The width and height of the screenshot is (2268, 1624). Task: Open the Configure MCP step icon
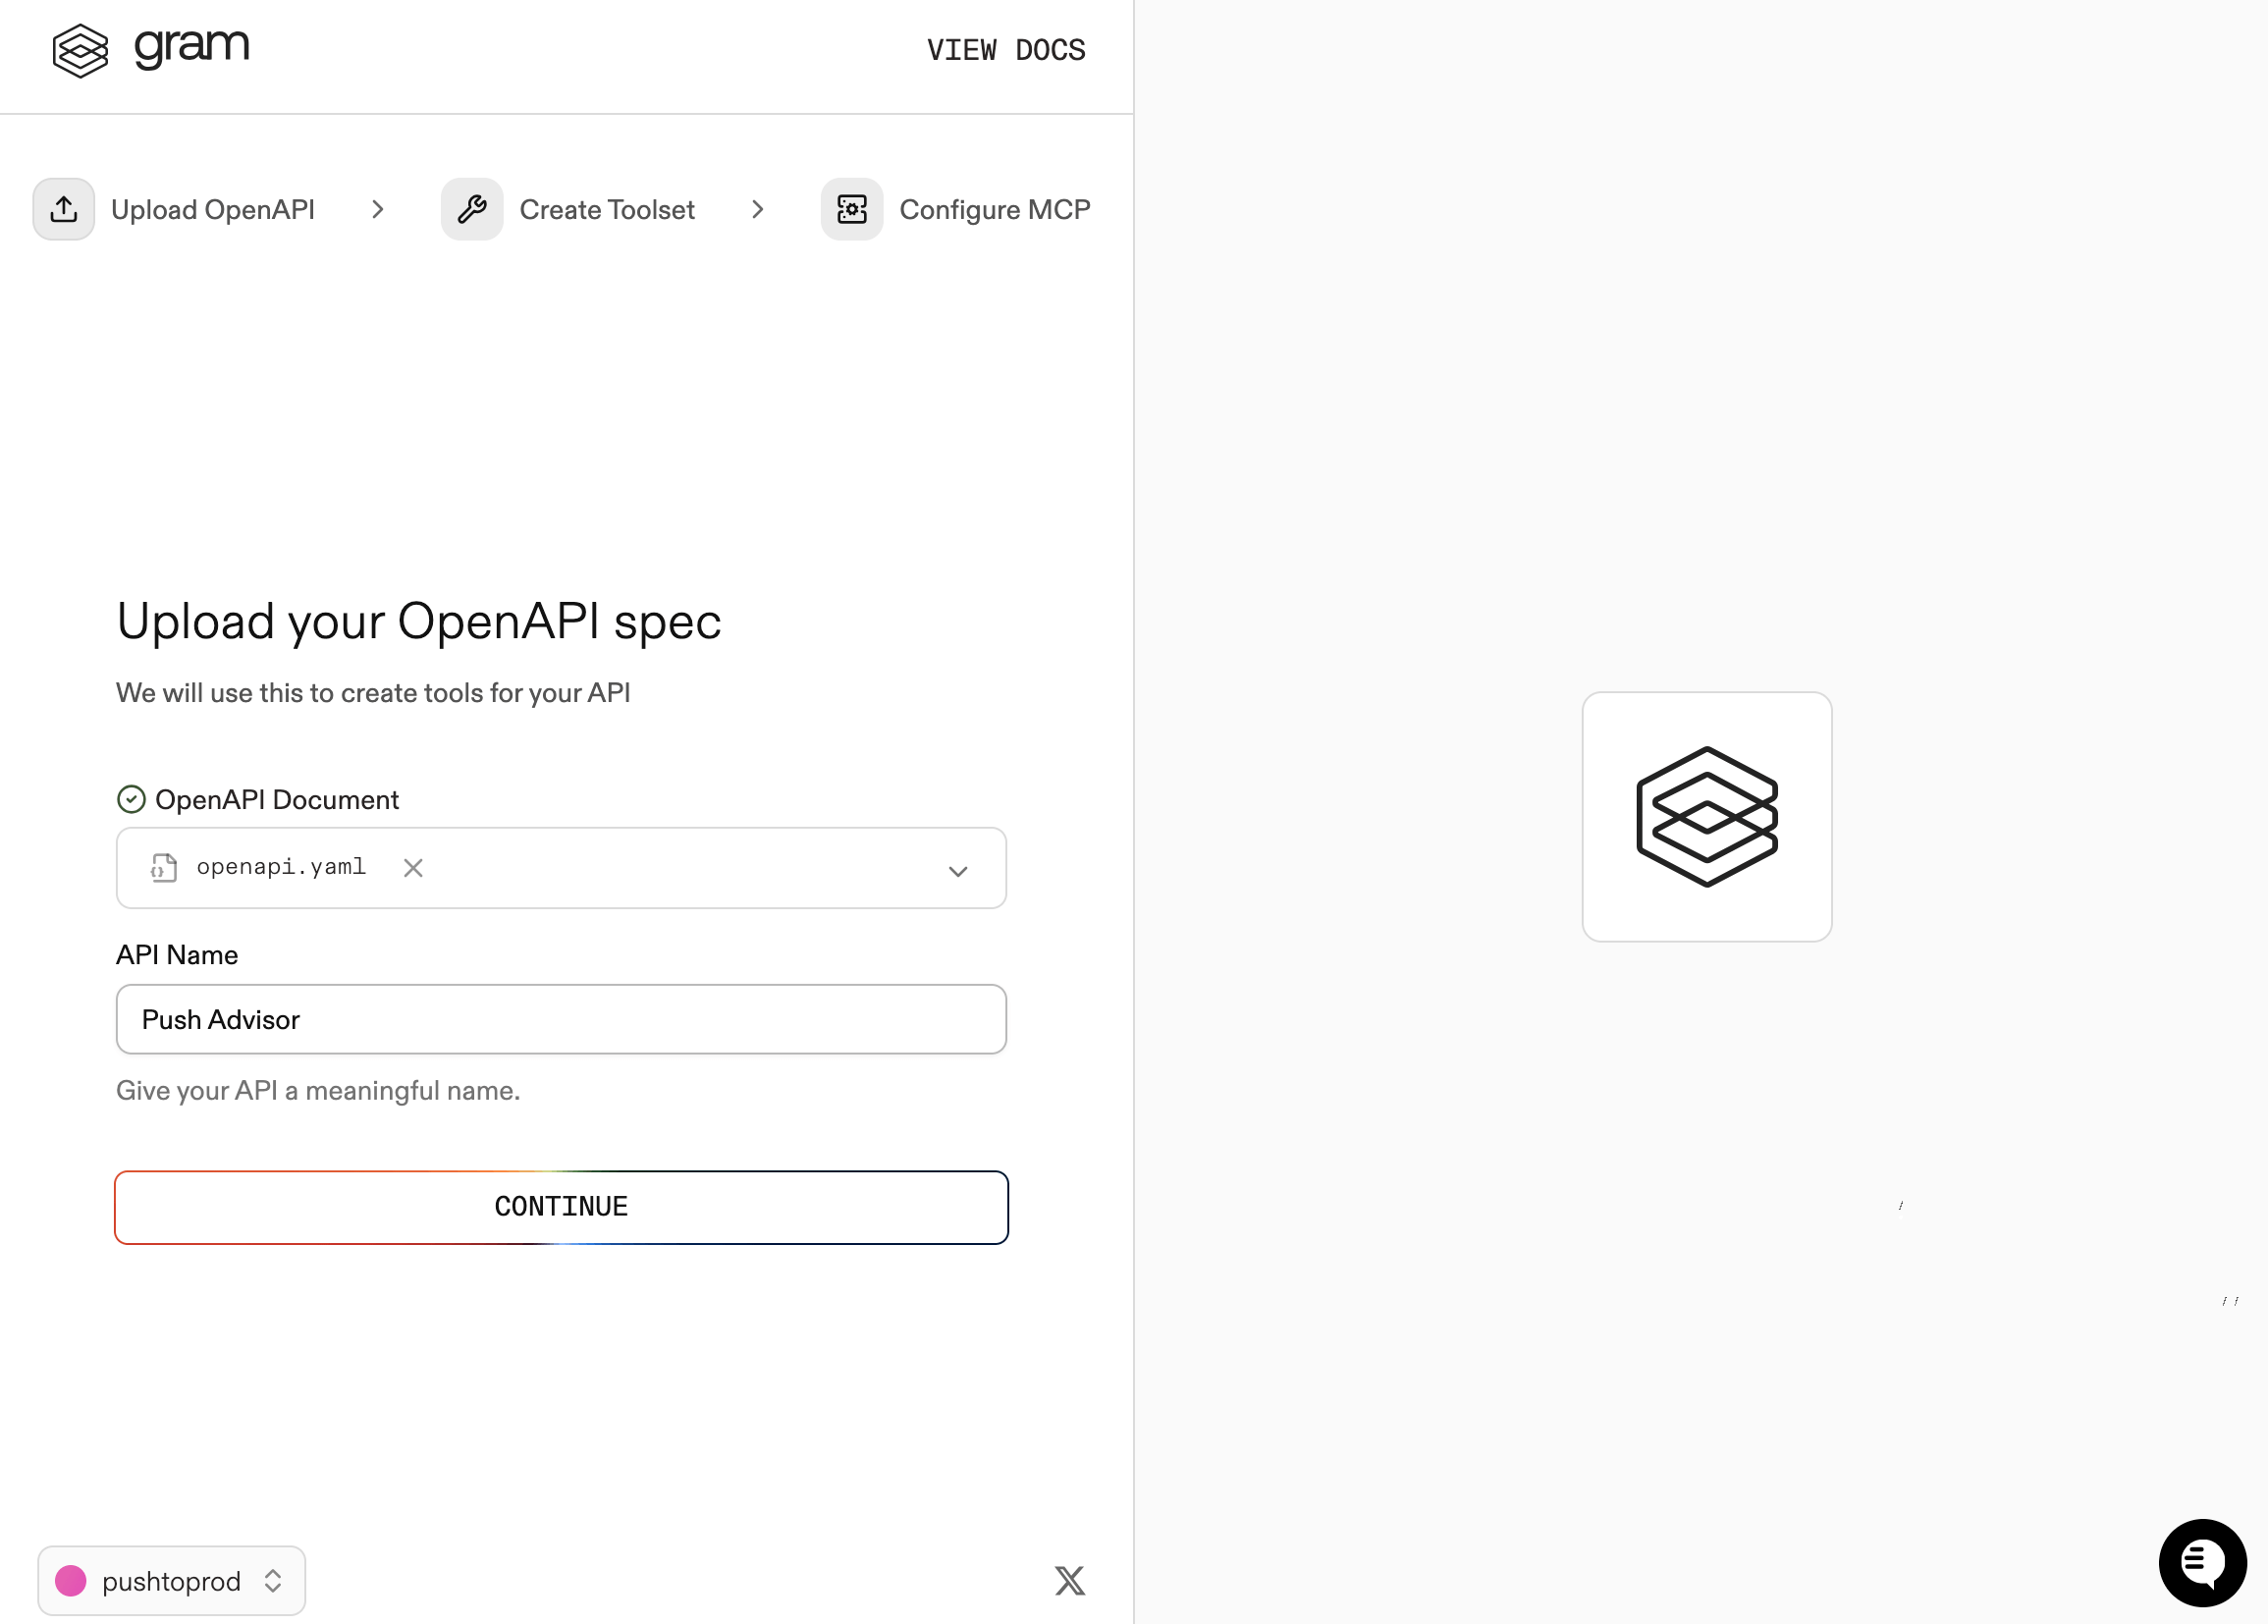coord(851,209)
